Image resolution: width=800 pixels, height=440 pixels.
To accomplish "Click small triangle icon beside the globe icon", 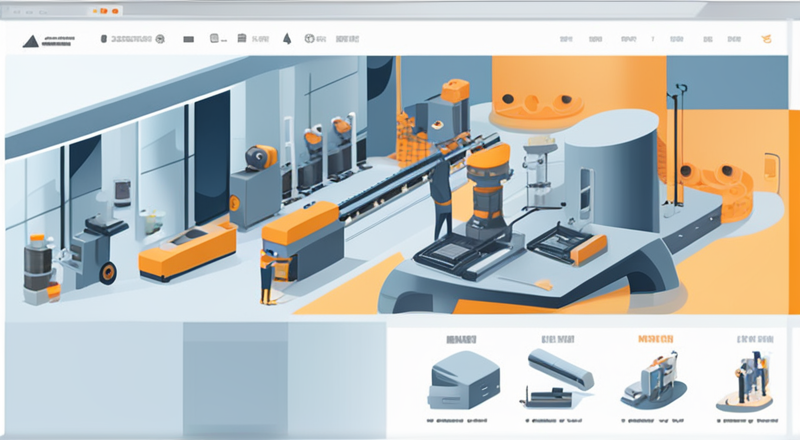I will click(286, 39).
